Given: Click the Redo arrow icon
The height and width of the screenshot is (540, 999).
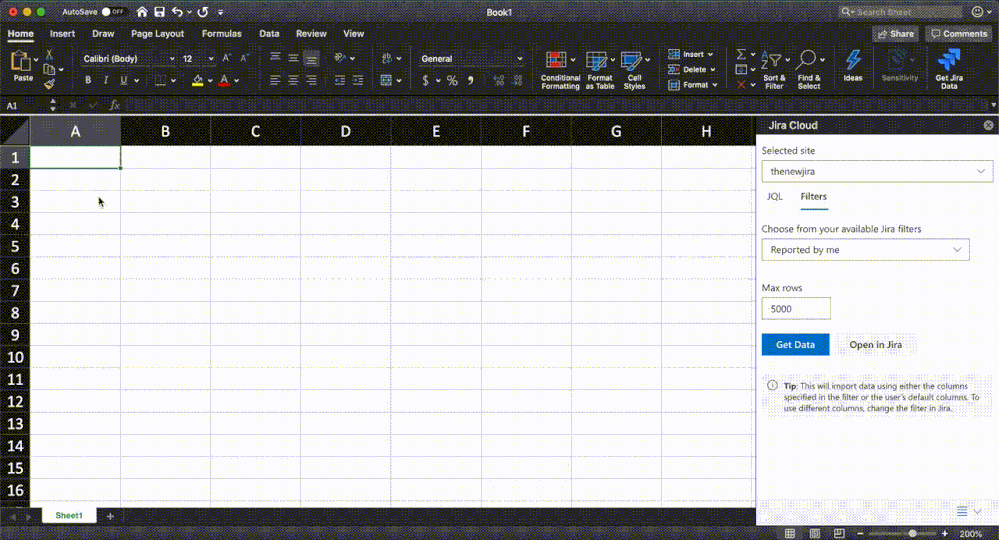Looking at the screenshot, I should pyautogui.click(x=203, y=11).
